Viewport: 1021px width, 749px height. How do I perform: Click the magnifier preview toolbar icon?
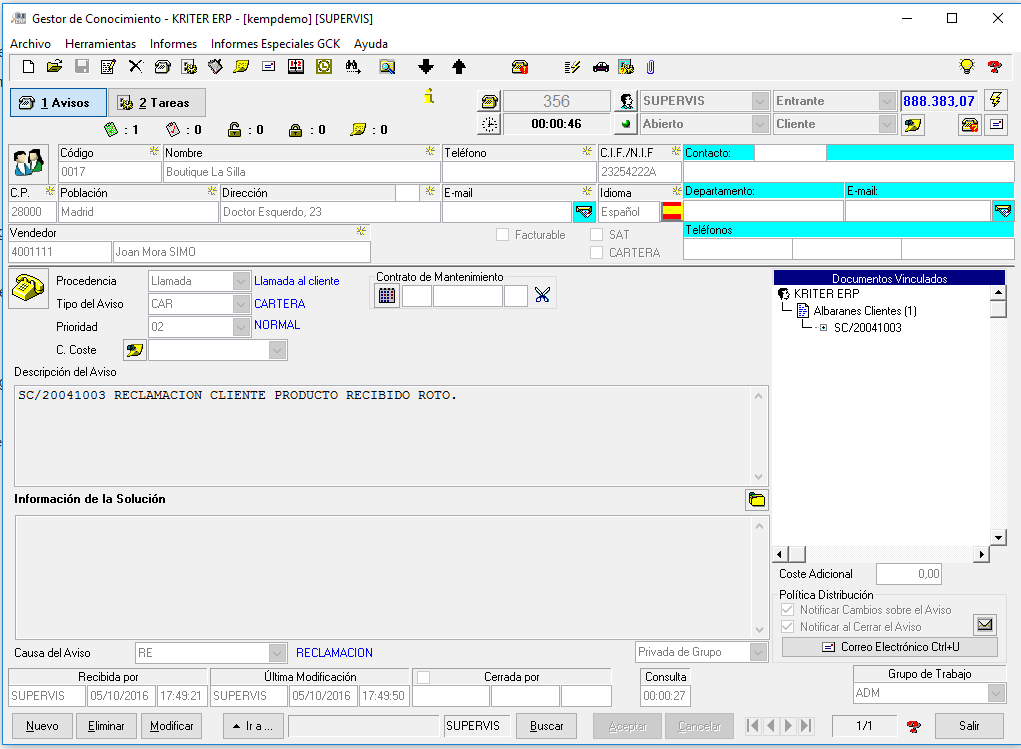[387, 66]
